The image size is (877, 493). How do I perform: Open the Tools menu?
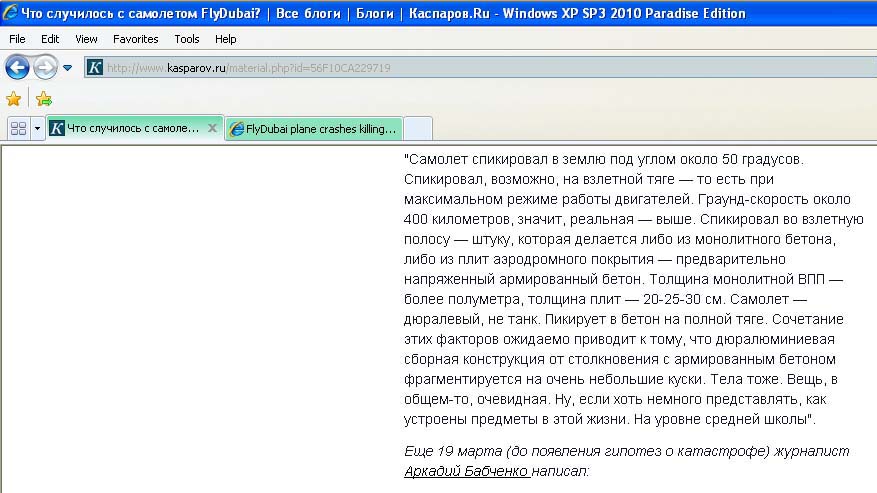(x=186, y=39)
